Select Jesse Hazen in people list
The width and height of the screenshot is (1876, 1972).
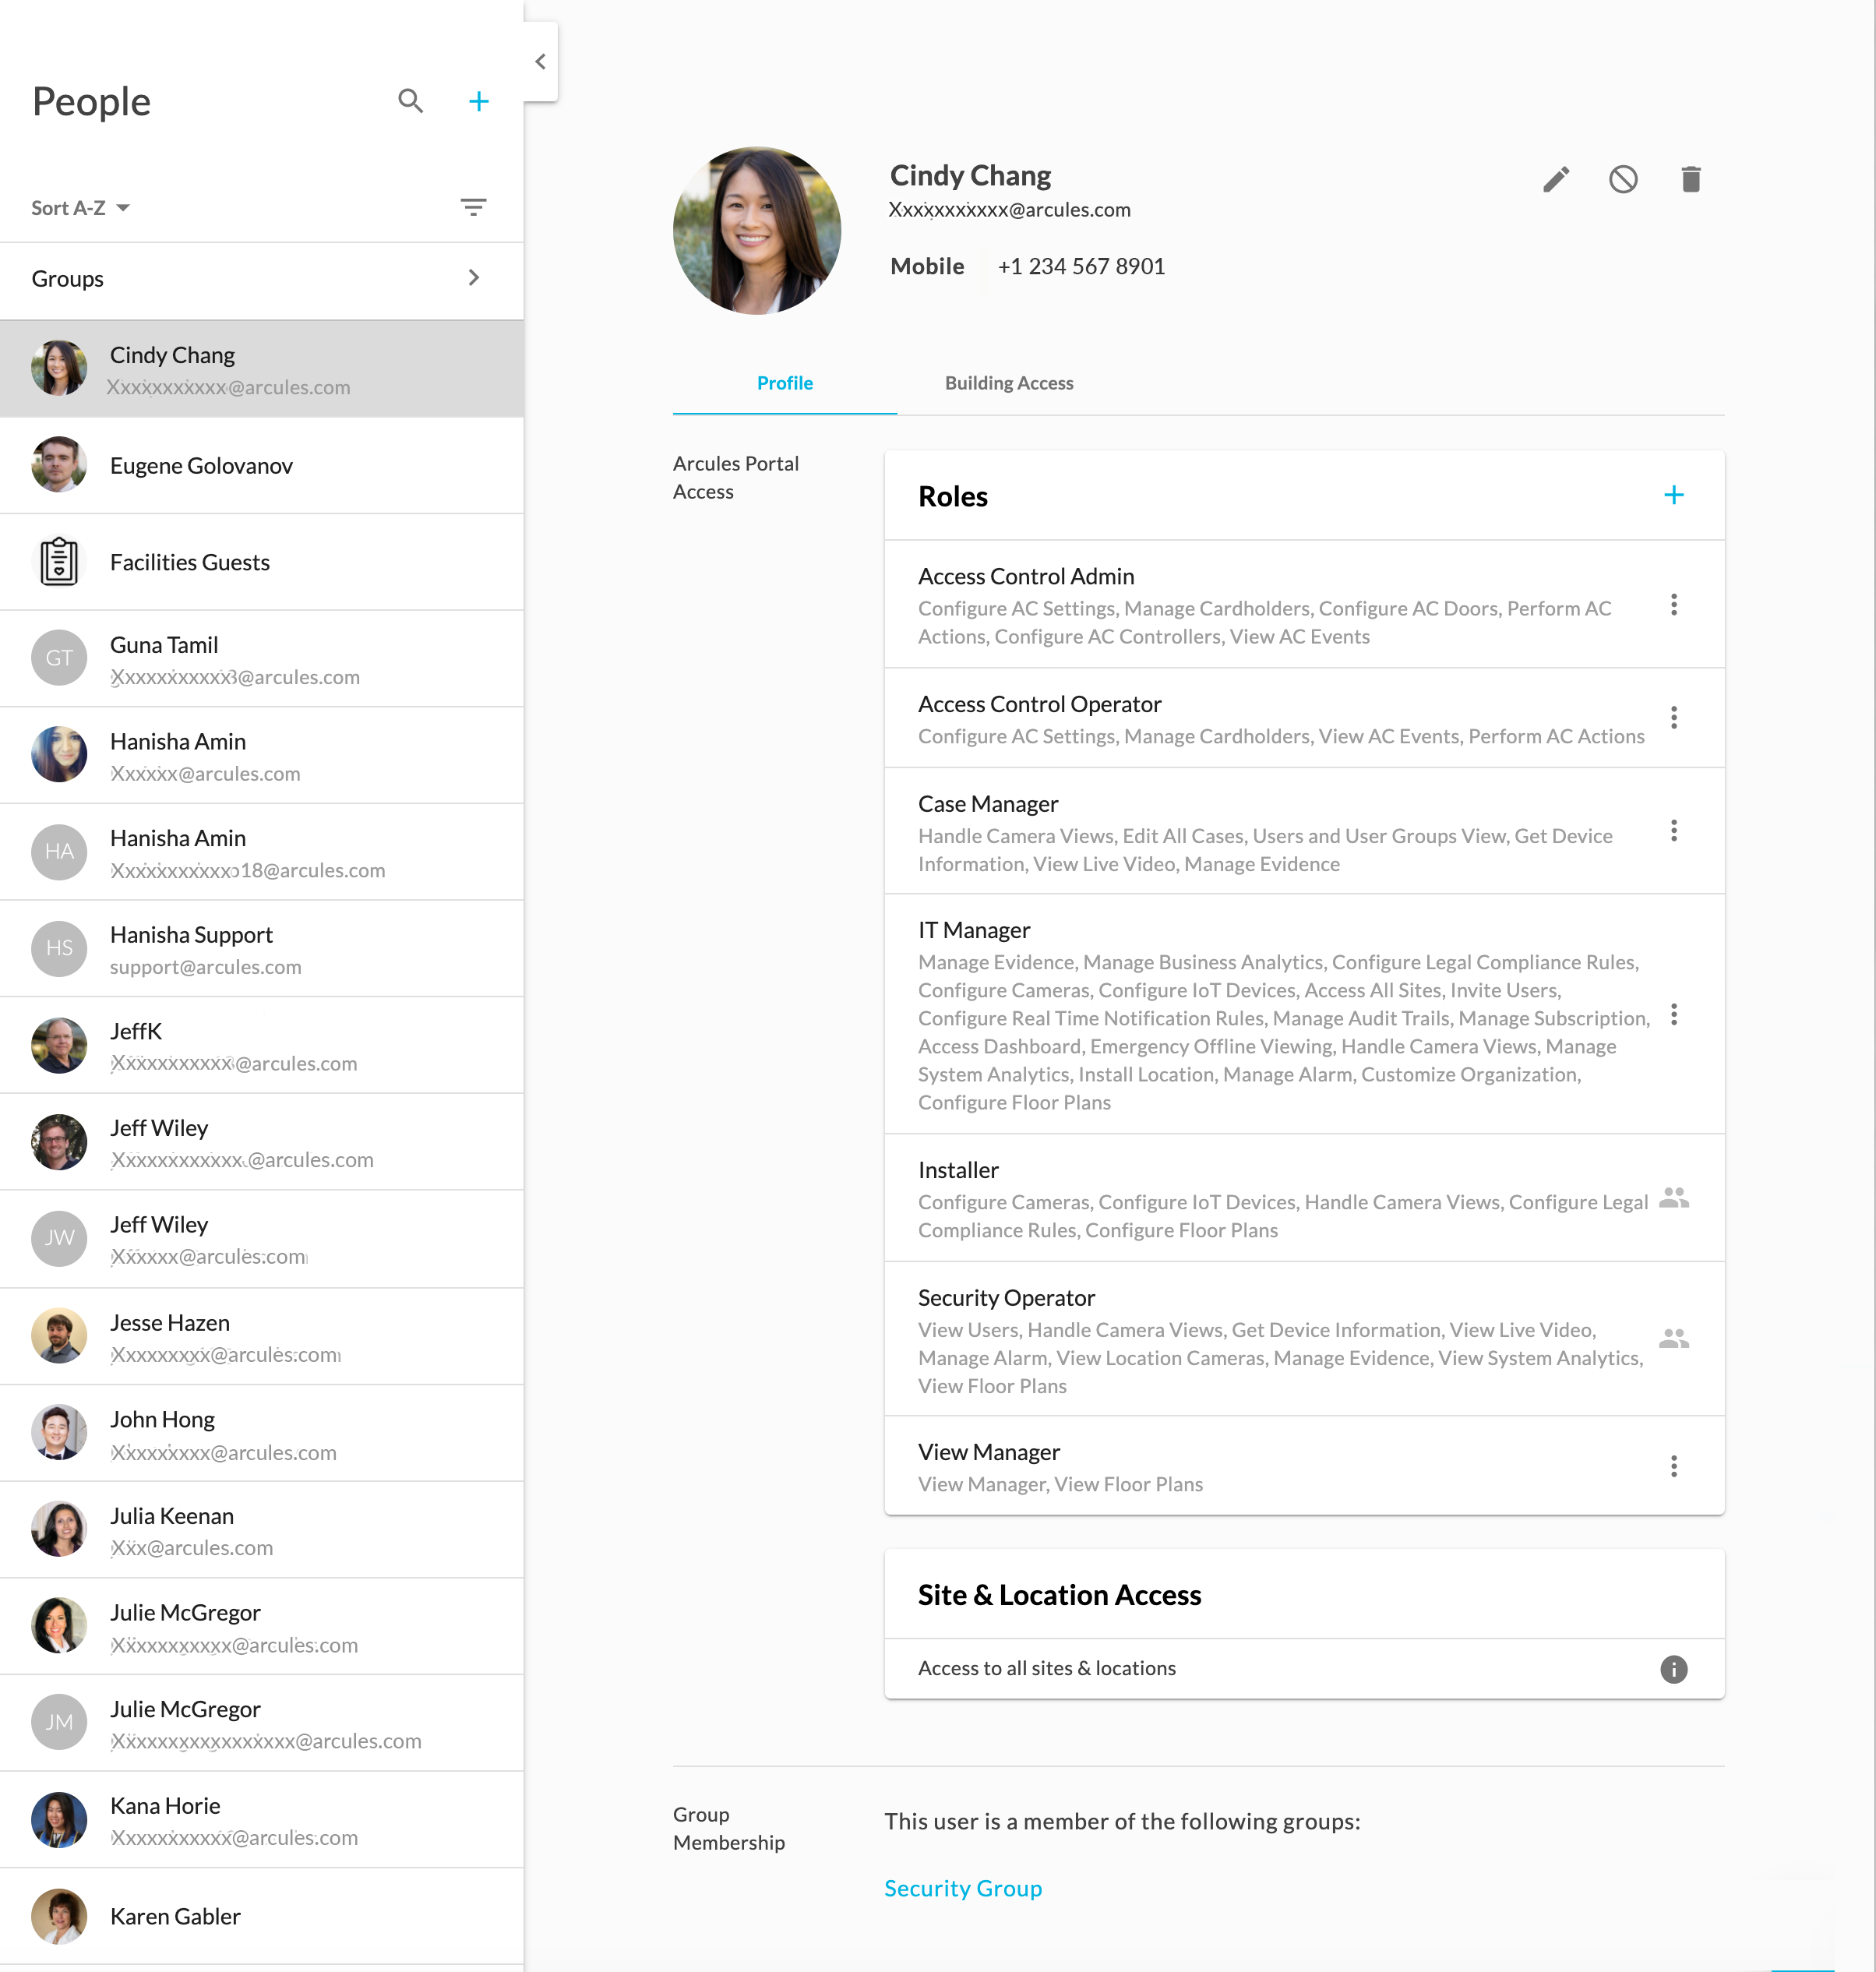[262, 1336]
